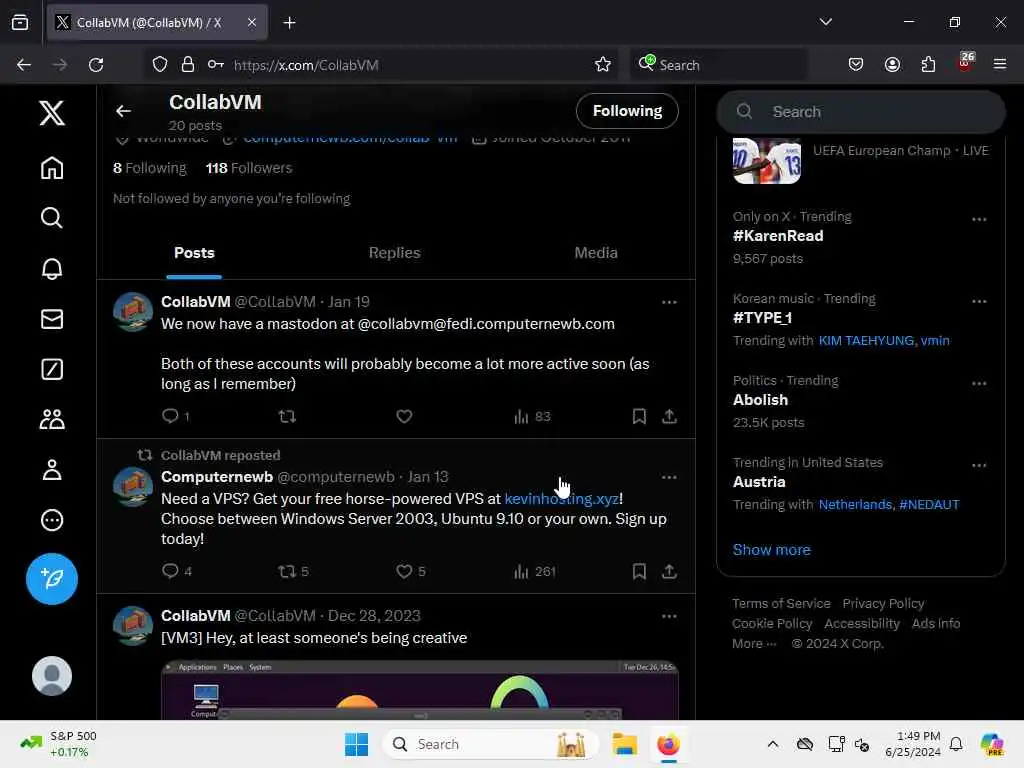Open File Explorer from taskbar

(624, 744)
